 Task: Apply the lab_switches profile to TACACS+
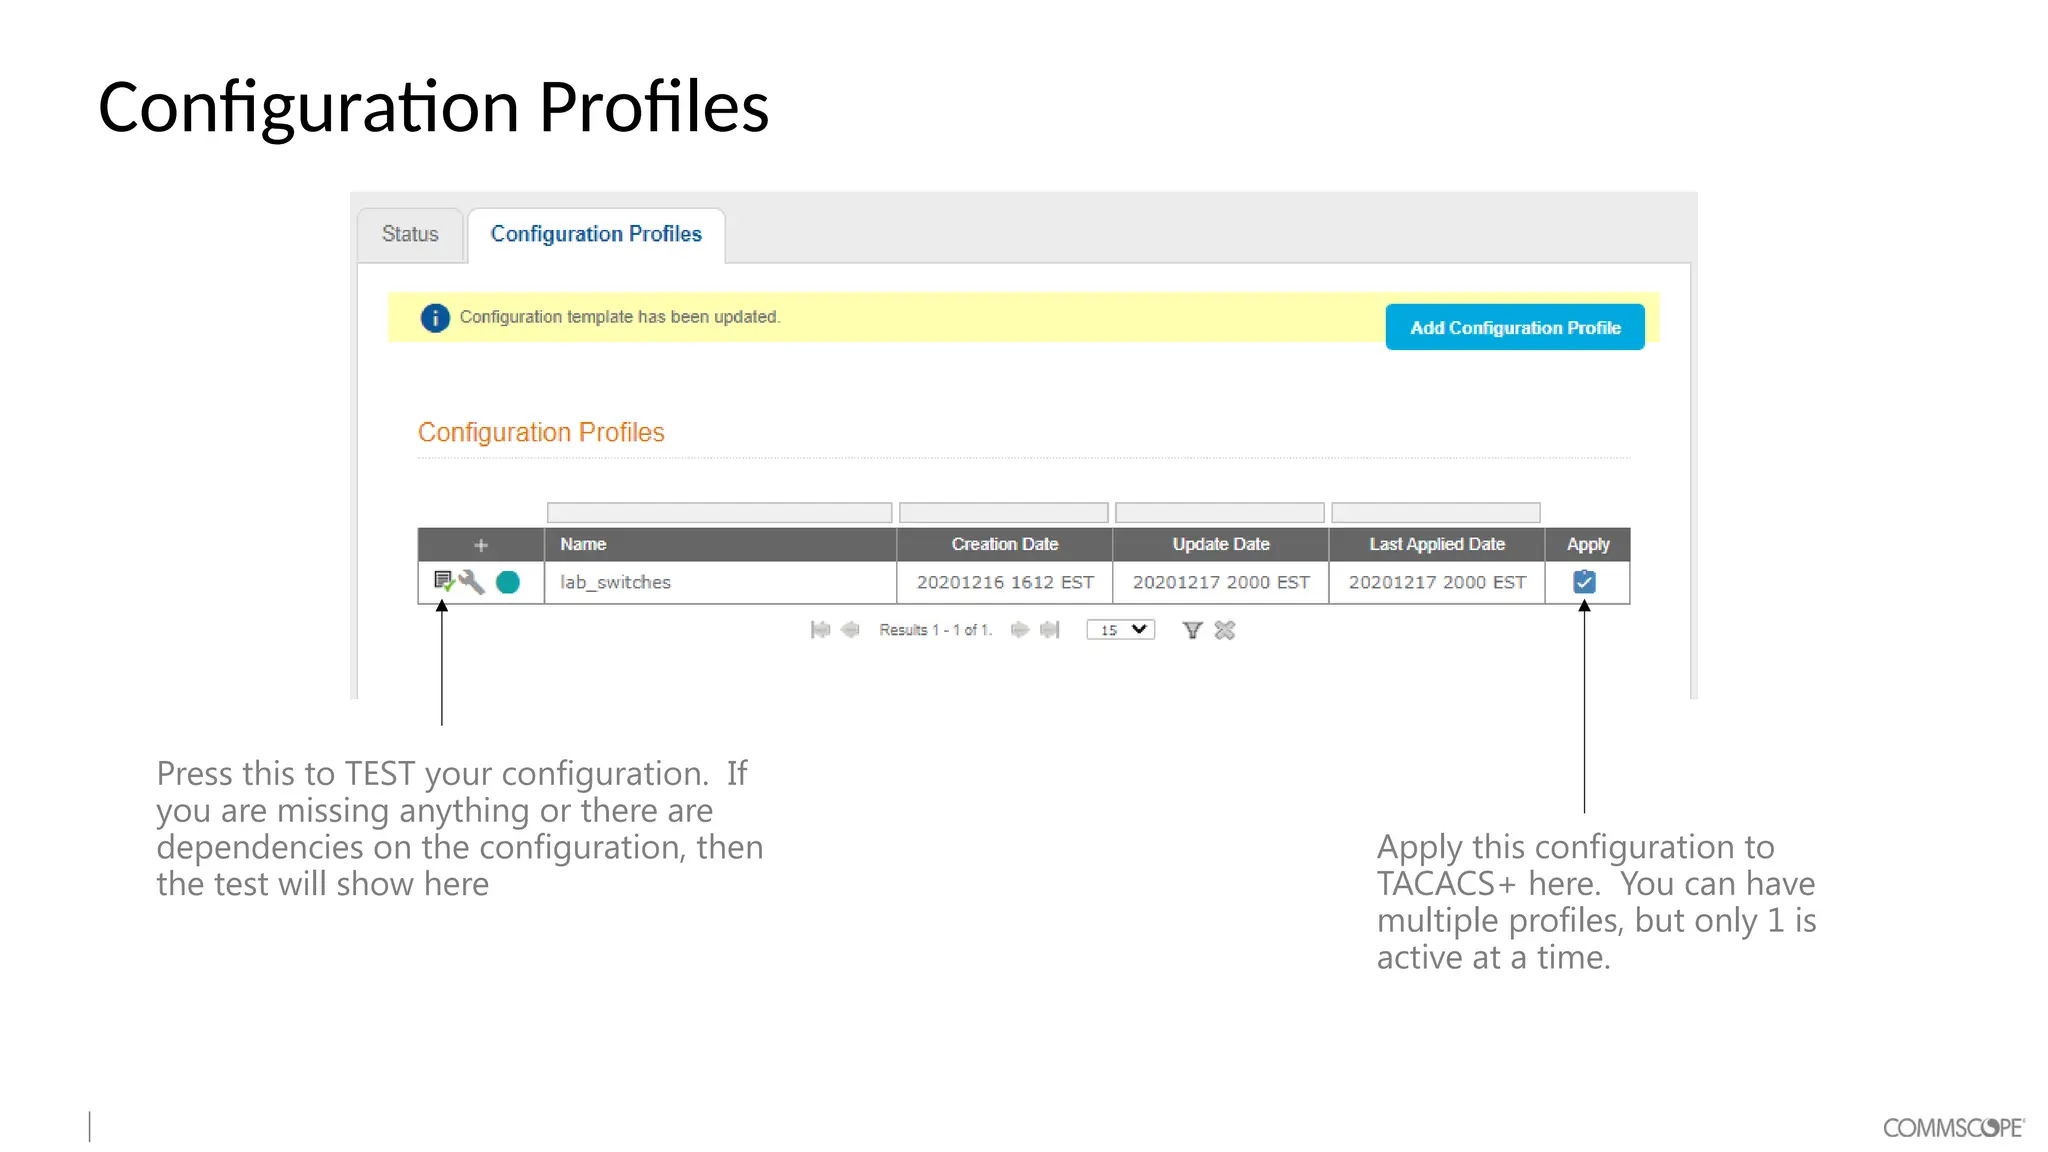[1584, 582]
